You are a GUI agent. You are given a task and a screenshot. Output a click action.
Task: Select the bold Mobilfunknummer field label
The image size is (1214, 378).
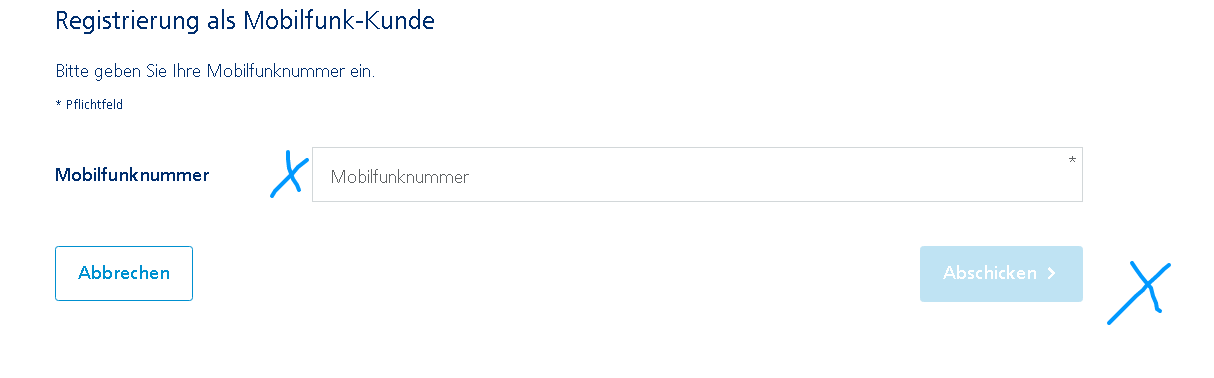(132, 175)
